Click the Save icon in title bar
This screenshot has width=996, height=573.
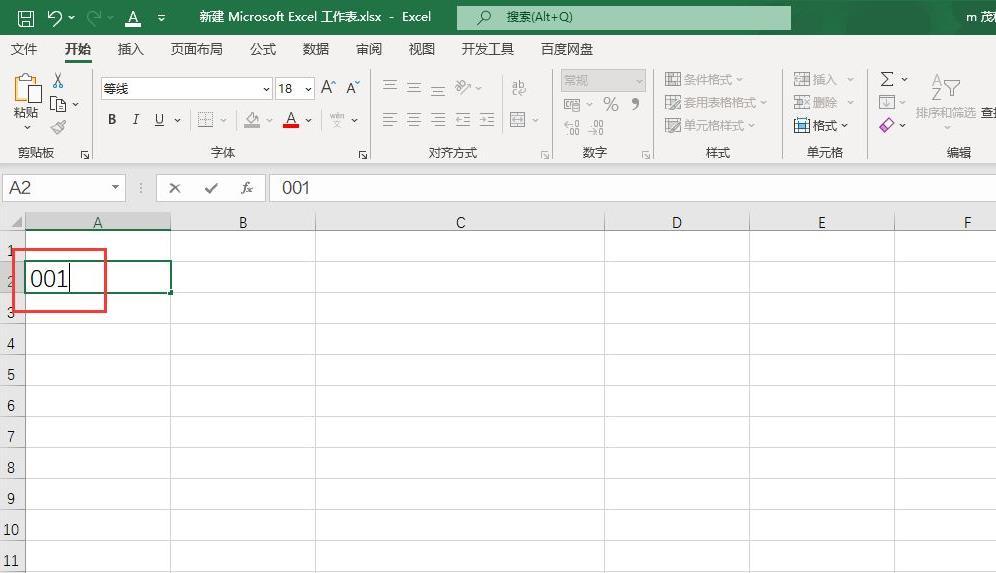coord(25,18)
